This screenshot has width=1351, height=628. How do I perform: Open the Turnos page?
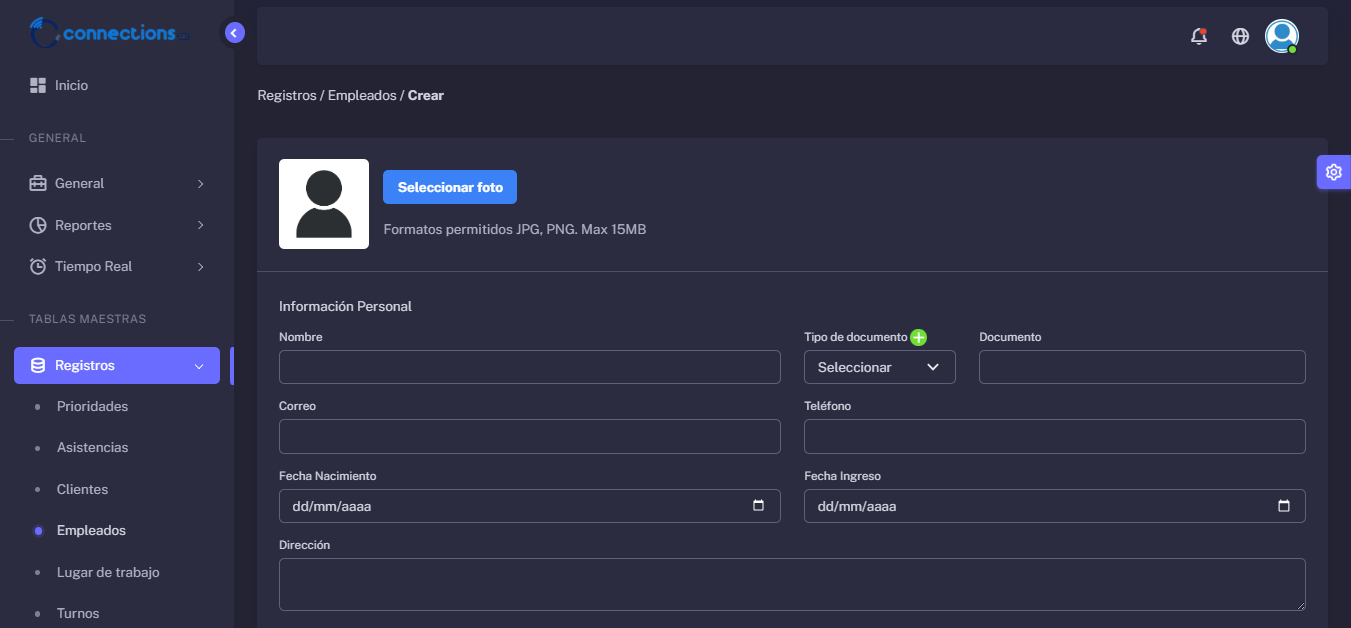tap(78, 614)
